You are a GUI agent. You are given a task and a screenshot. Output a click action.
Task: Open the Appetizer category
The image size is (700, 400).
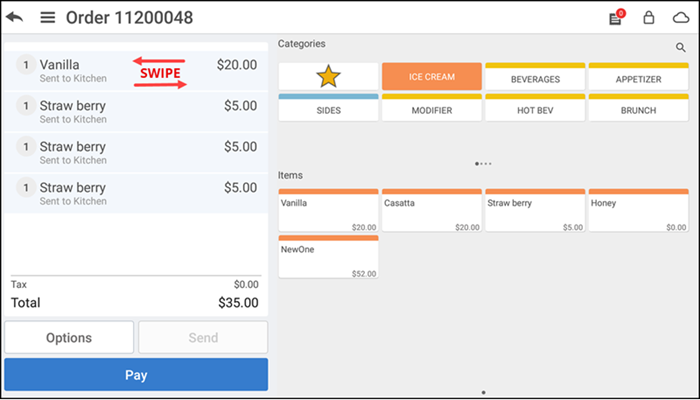click(x=638, y=77)
